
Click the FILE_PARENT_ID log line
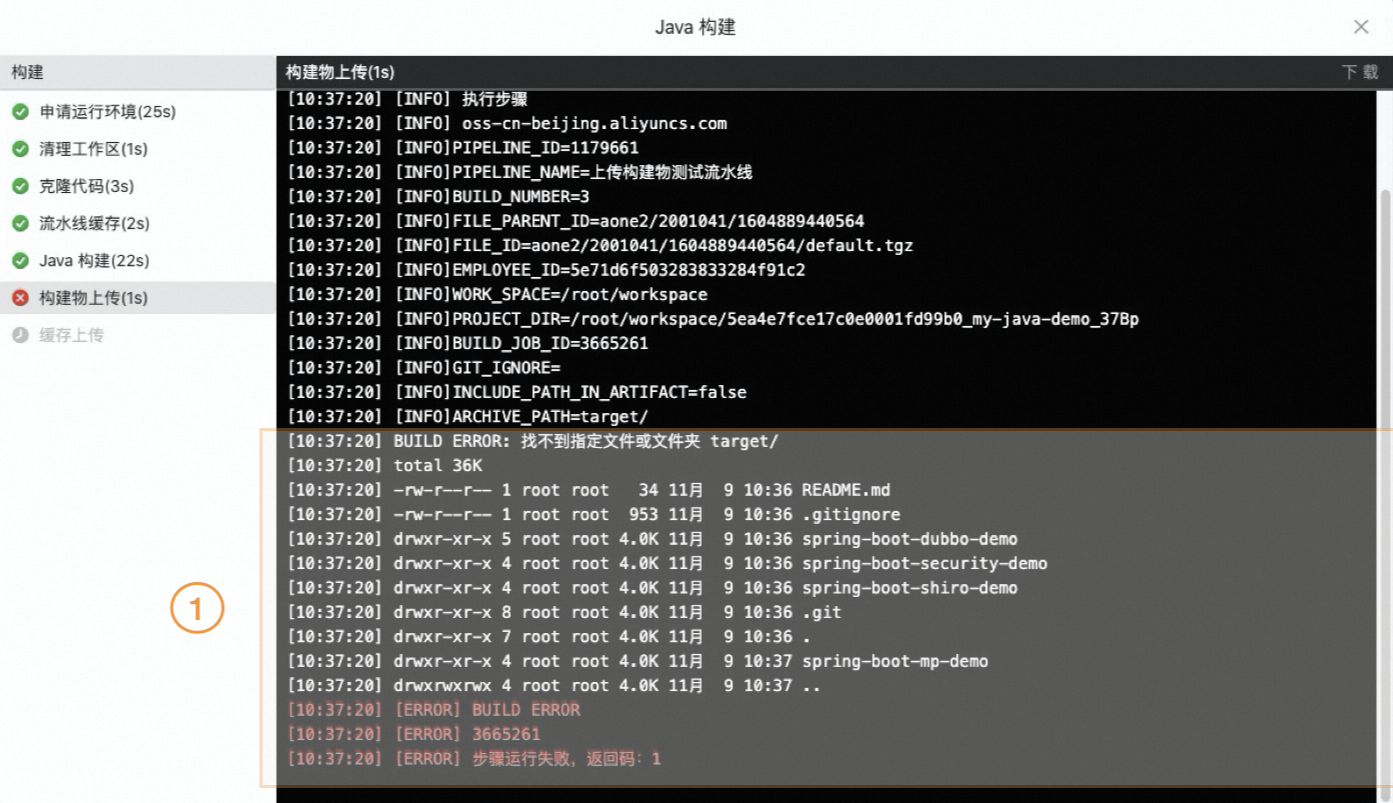coord(576,221)
